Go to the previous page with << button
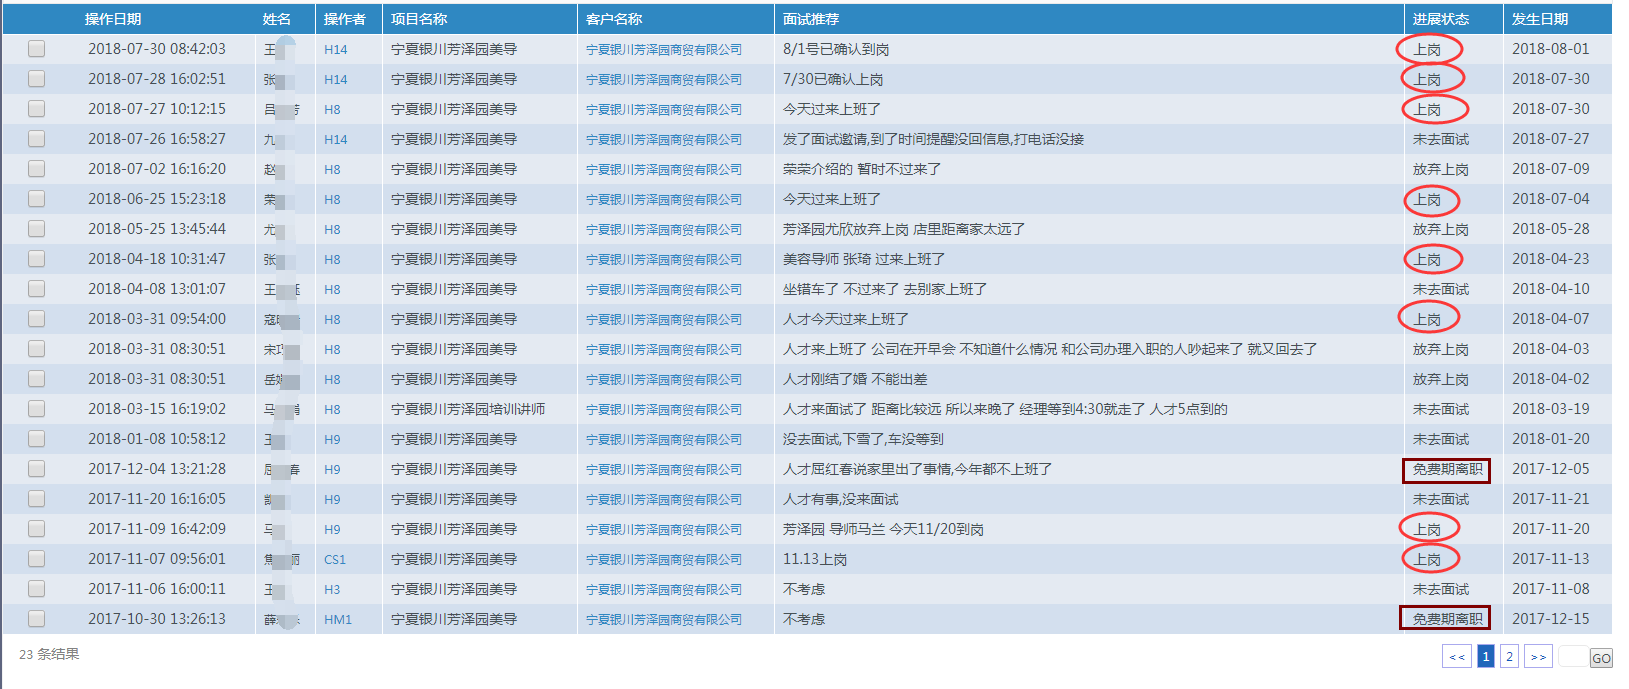Viewport: 1629px width, 689px height. point(1457,656)
